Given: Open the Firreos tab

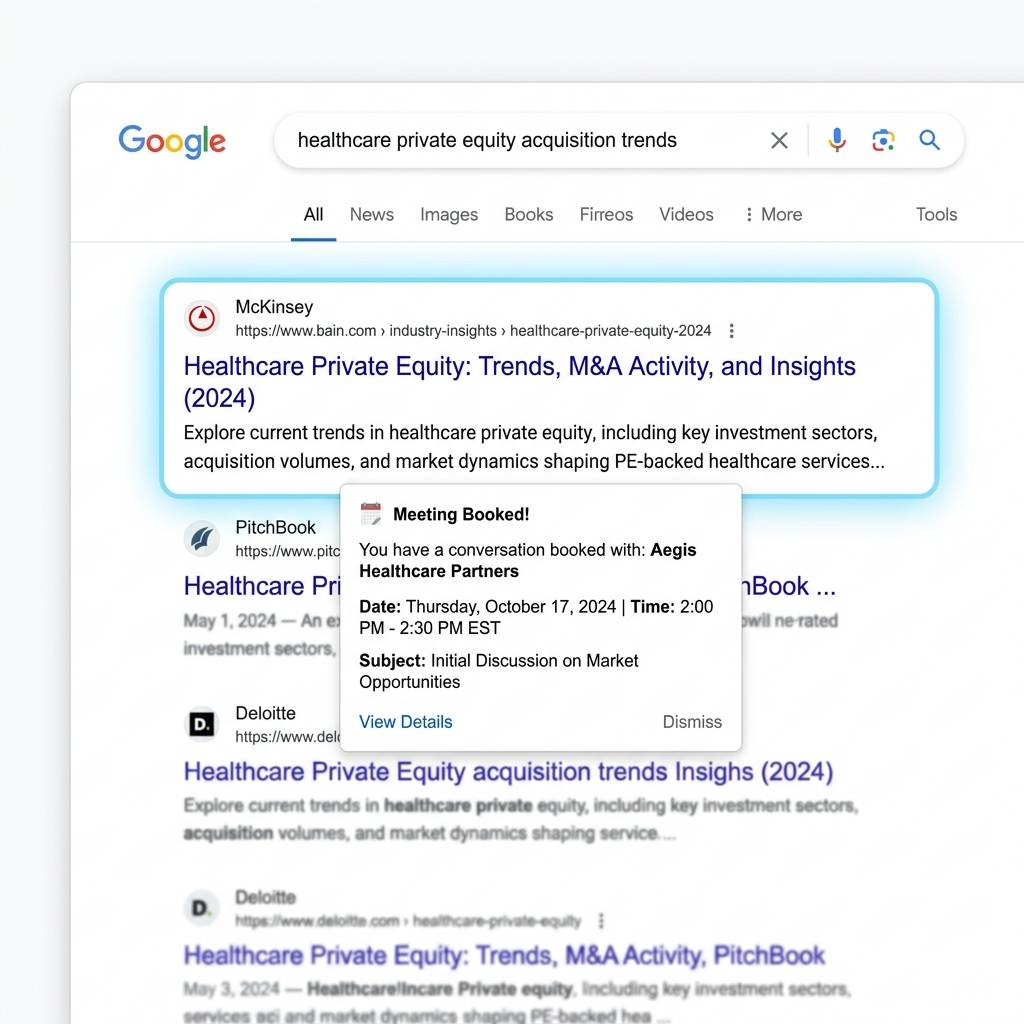Looking at the screenshot, I should pyautogui.click(x=606, y=214).
